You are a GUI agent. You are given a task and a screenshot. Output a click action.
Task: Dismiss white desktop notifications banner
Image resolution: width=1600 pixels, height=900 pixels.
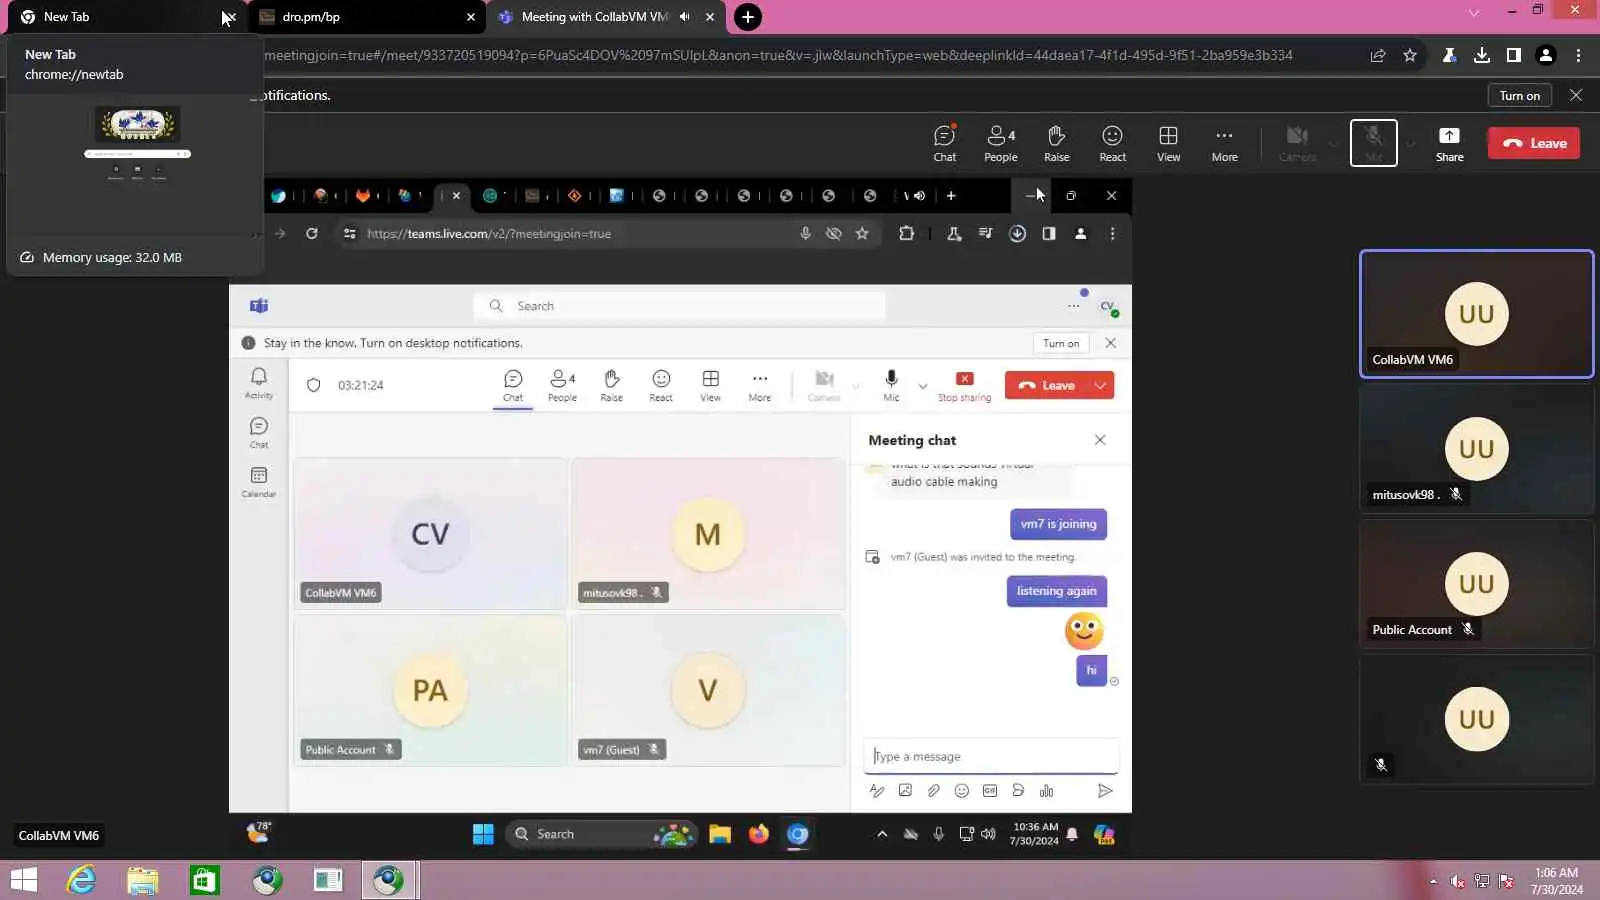point(1110,343)
